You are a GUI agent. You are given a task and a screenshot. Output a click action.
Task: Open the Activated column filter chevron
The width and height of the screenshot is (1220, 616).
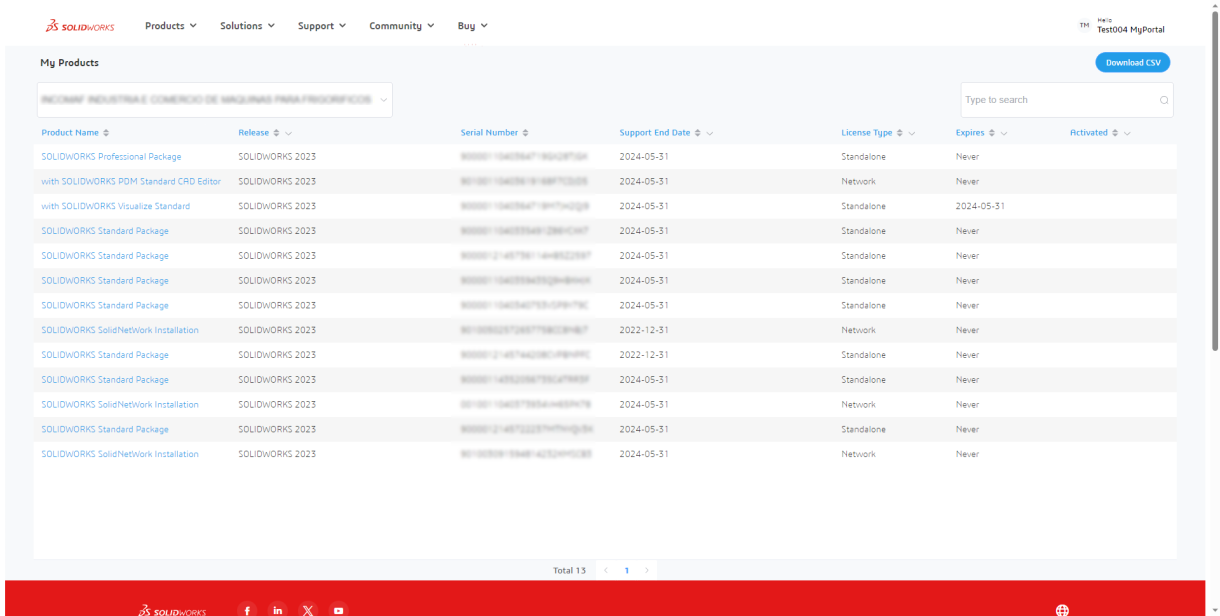[x=1127, y=133]
